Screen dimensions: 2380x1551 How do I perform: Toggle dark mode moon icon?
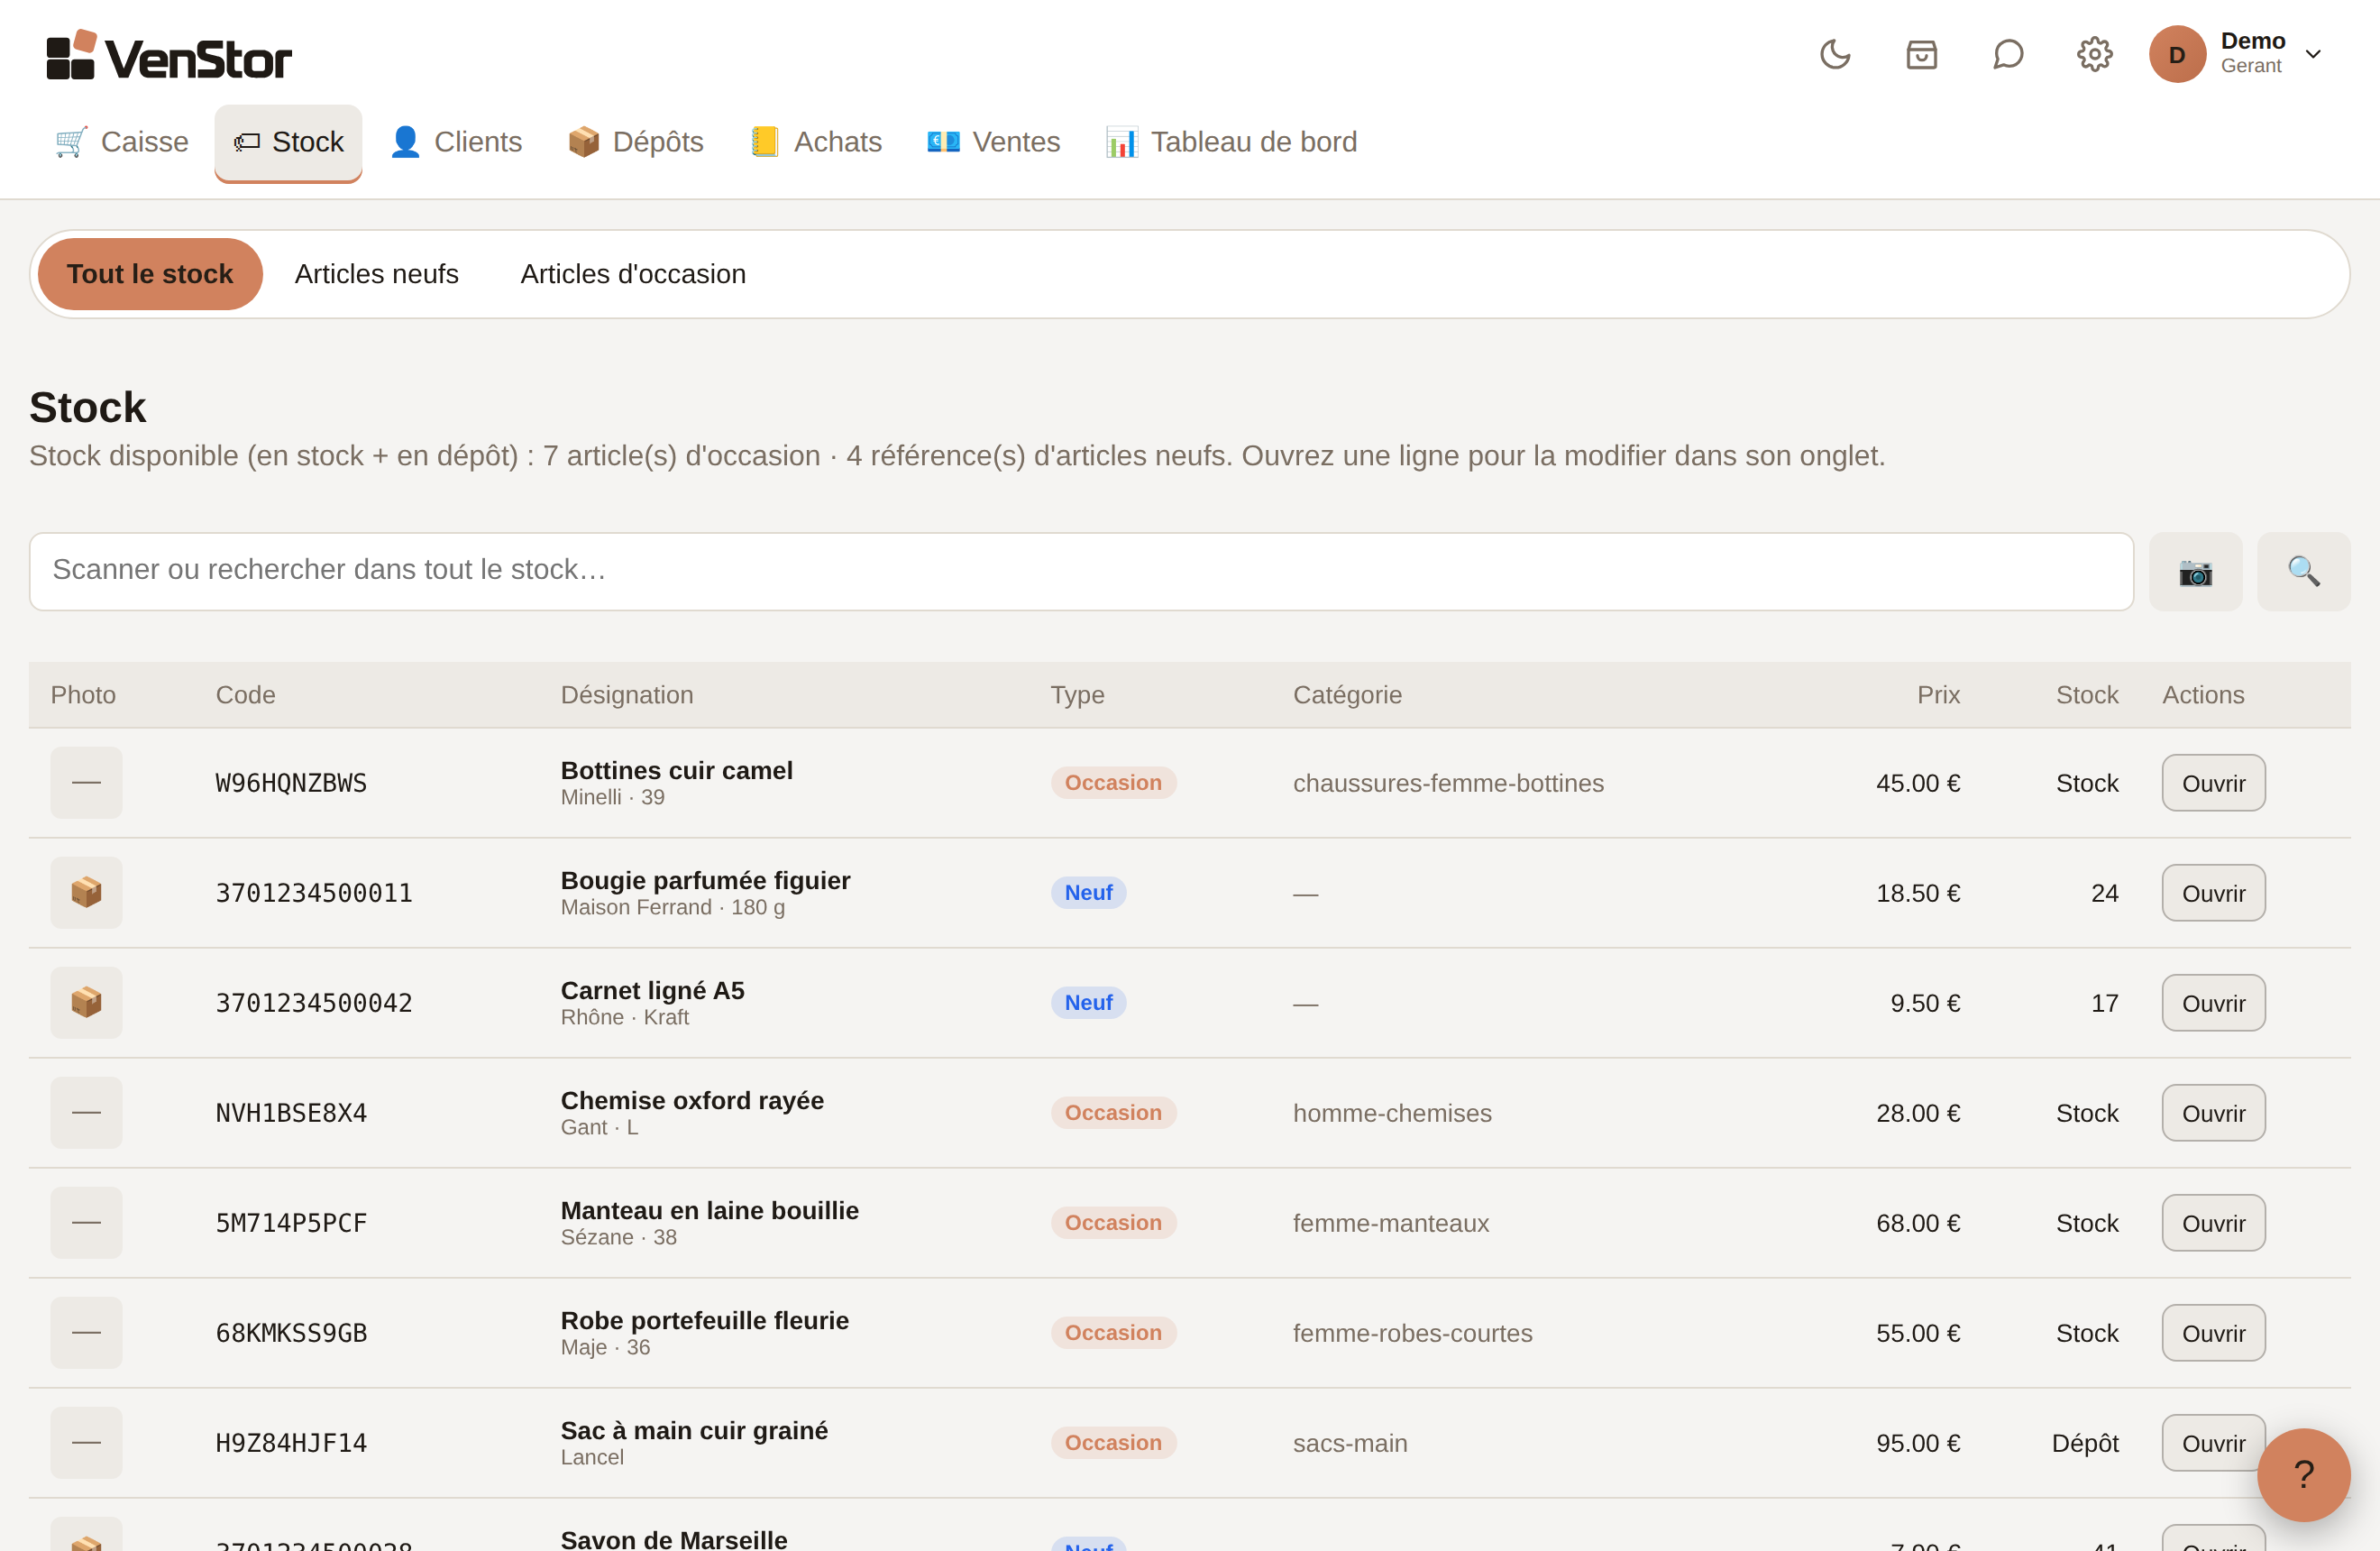[1835, 54]
